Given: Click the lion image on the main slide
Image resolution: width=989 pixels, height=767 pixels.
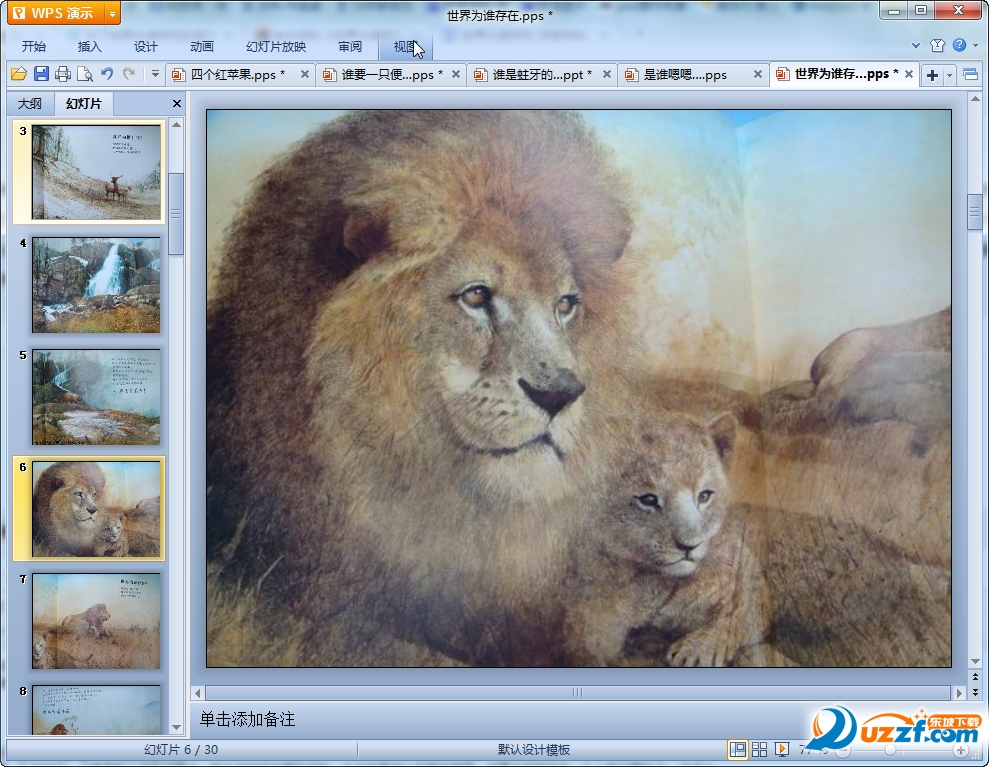Looking at the screenshot, I should click(x=579, y=389).
